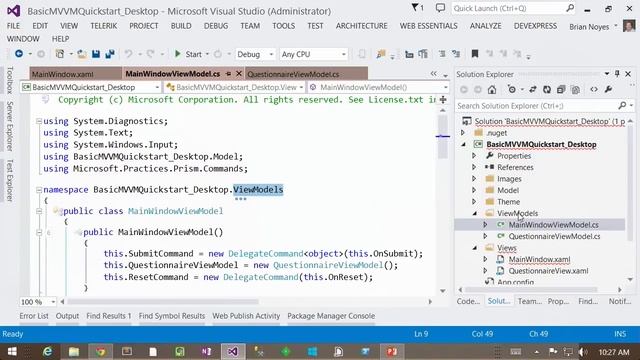This screenshot has height=360, width=640.
Task: Open the DEBUG menu
Action: [x=216, y=26]
